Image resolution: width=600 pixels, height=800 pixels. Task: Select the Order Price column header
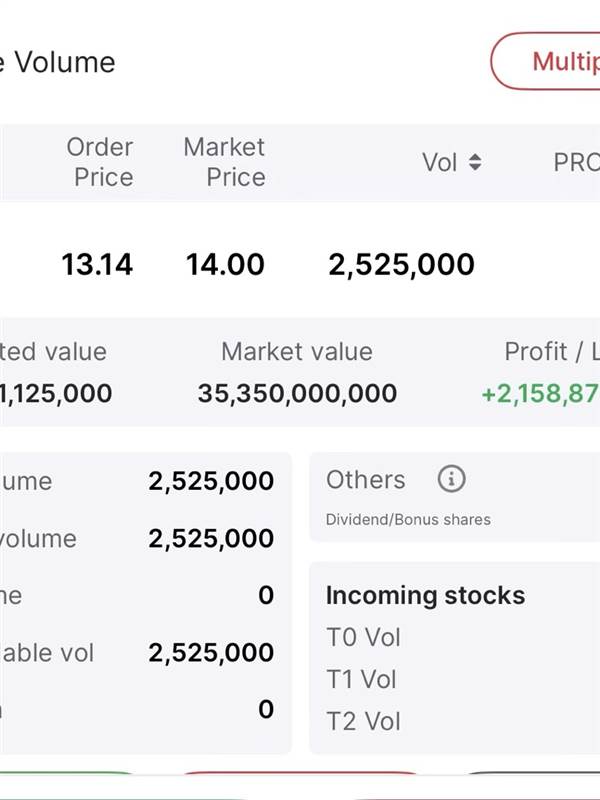point(100,162)
